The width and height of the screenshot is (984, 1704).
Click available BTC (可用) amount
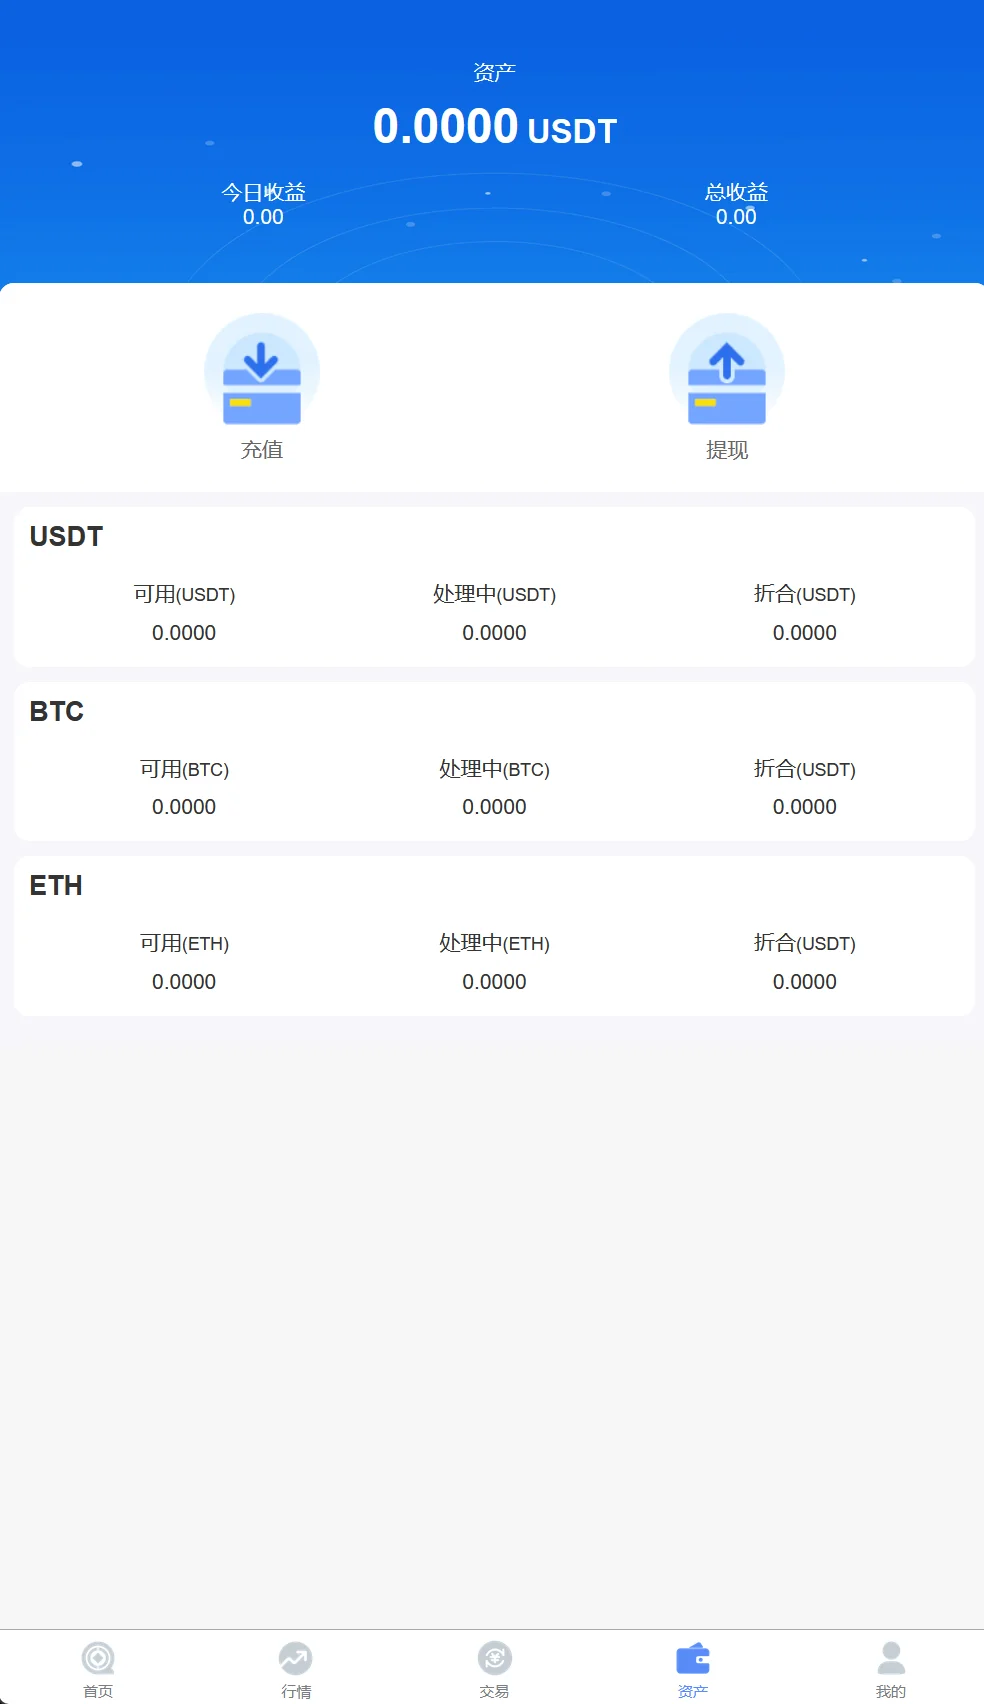click(184, 807)
